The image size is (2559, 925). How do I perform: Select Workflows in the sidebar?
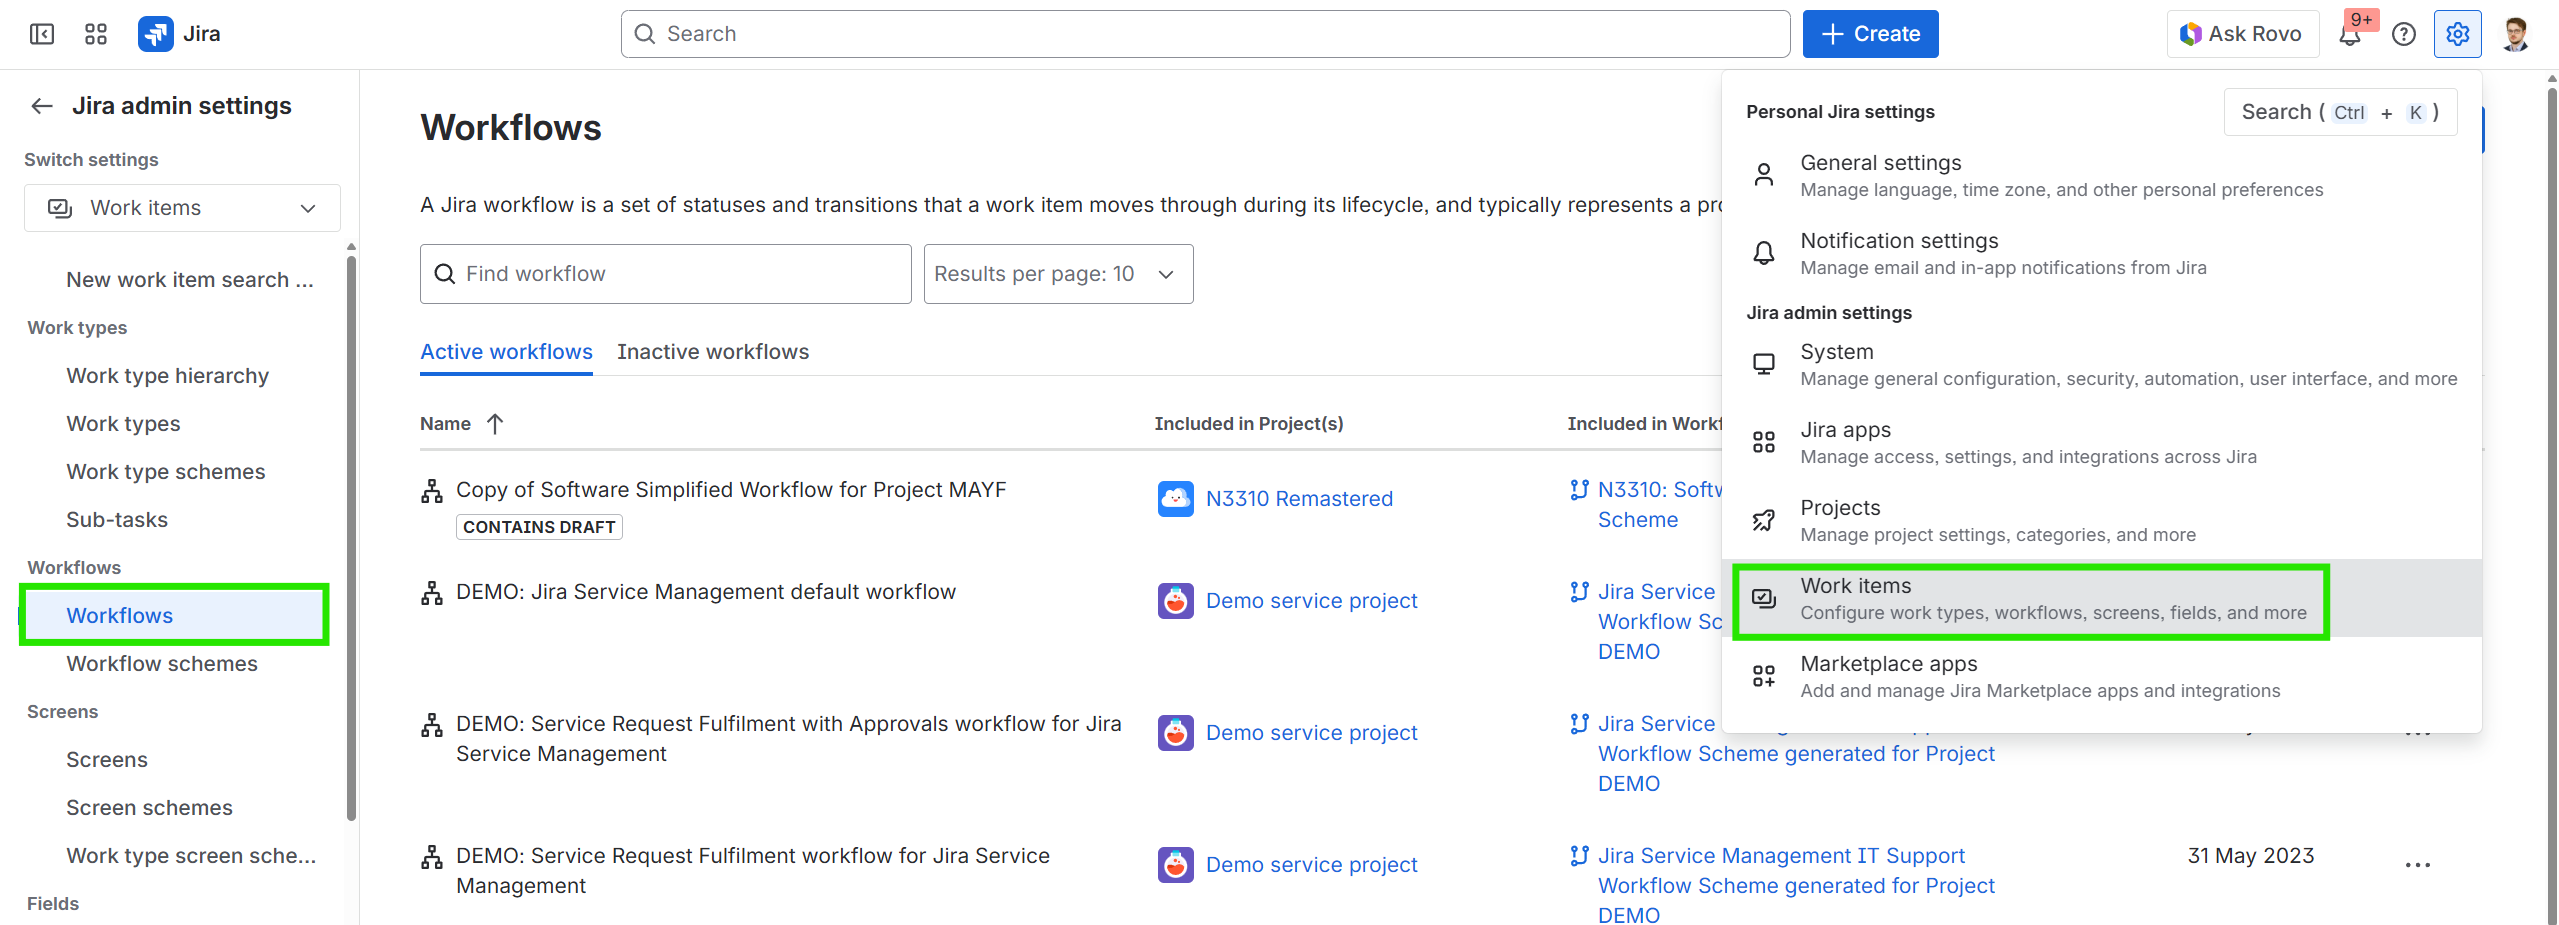click(x=174, y=616)
